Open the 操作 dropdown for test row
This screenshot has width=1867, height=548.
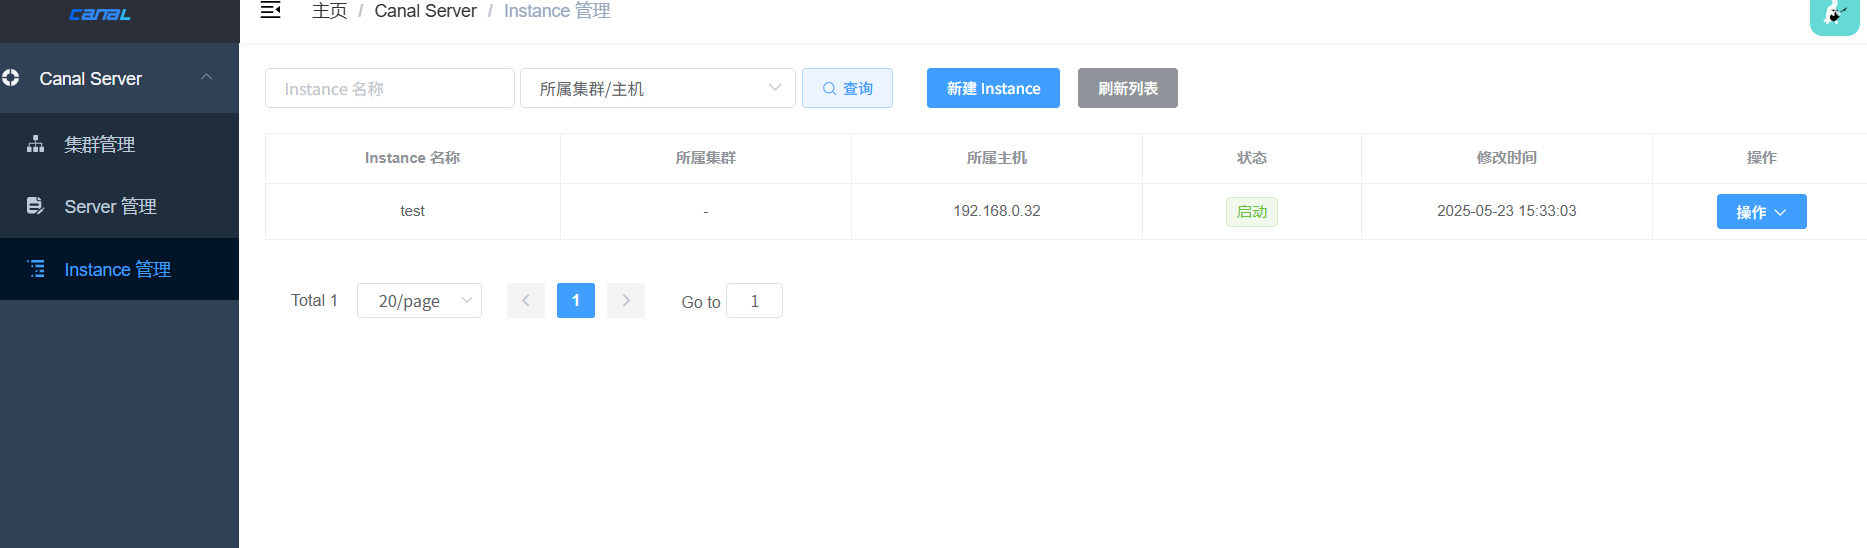[x=1761, y=212]
